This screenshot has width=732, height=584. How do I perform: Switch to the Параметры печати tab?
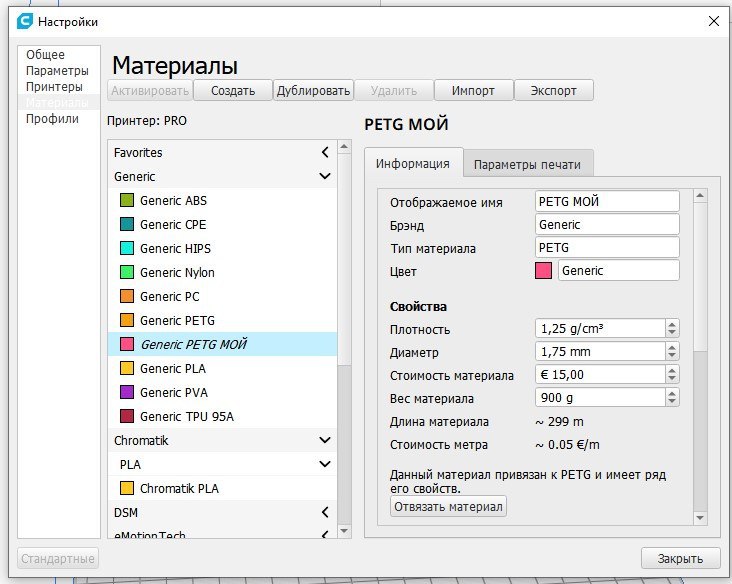528,164
